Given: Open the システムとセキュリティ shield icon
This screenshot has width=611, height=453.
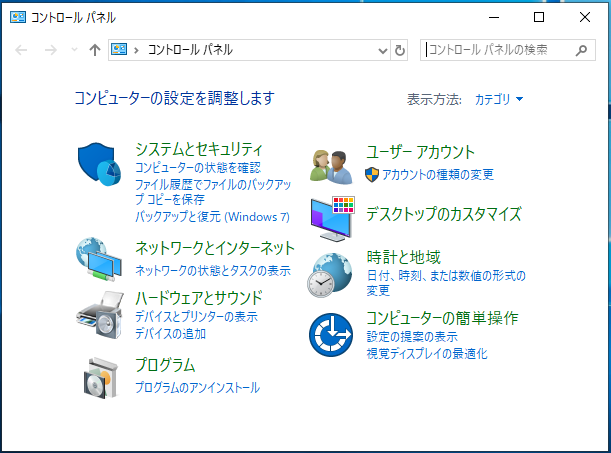Looking at the screenshot, I should point(99,164).
